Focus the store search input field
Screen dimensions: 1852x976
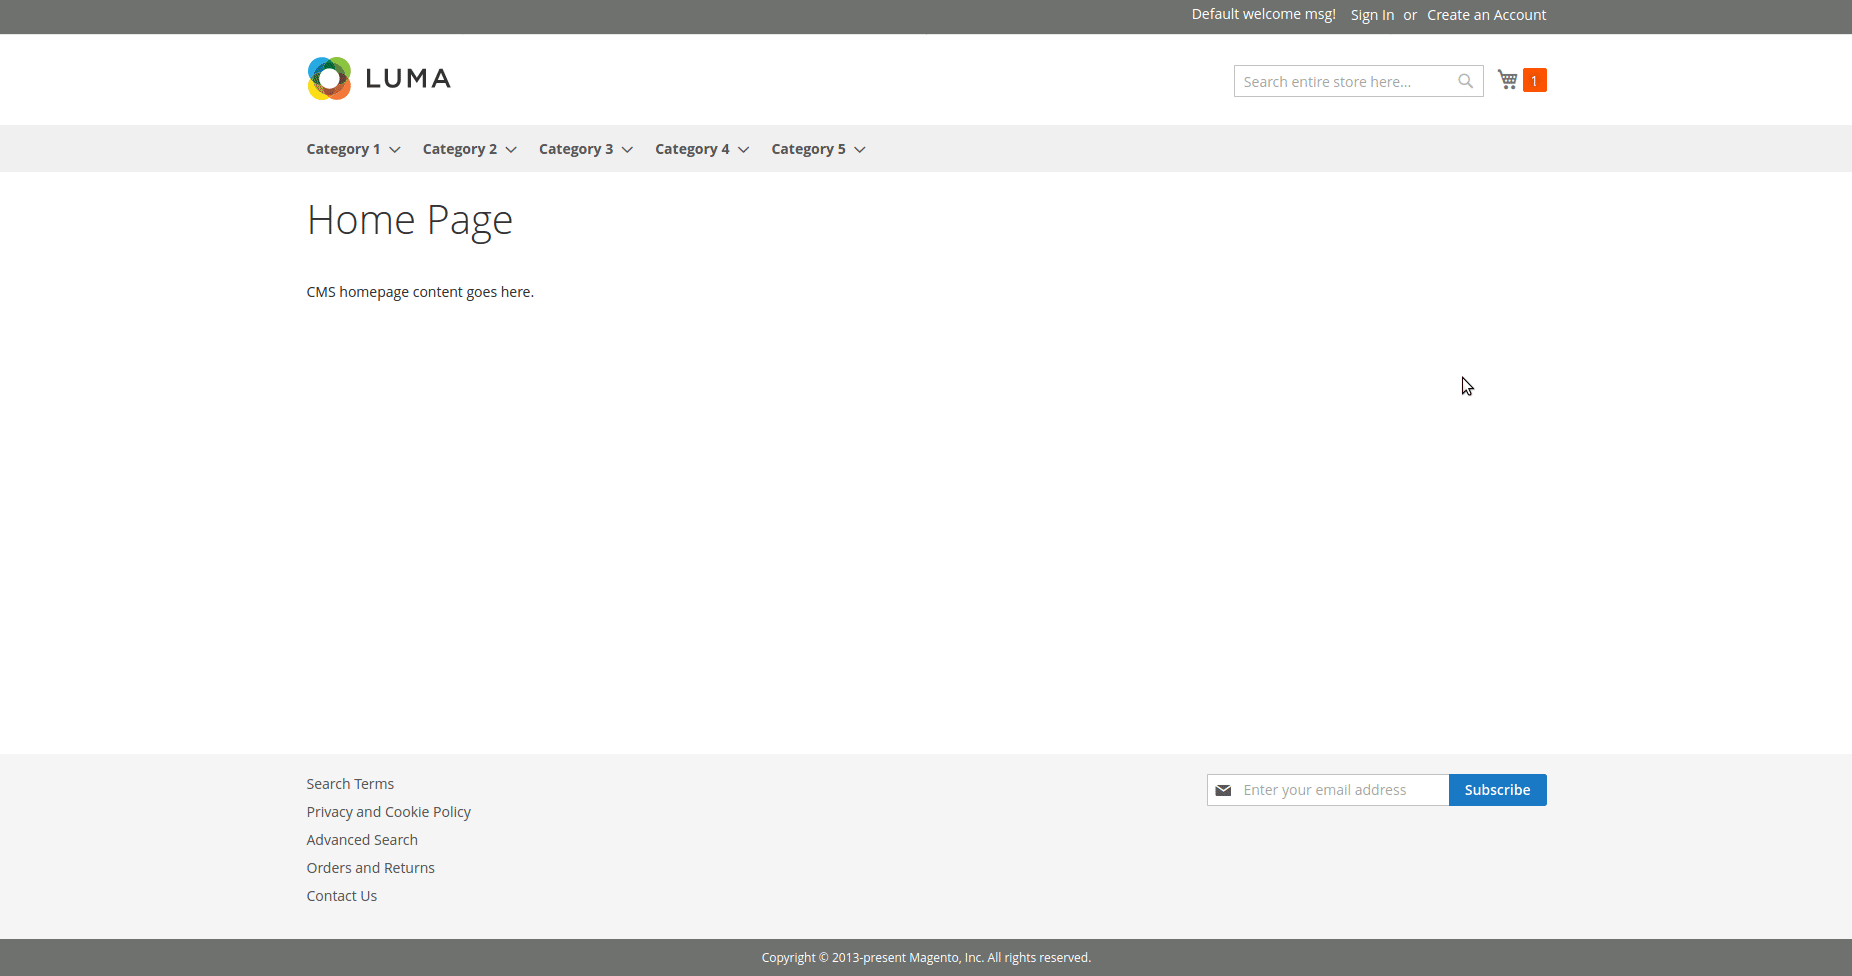click(x=1358, y=81)
